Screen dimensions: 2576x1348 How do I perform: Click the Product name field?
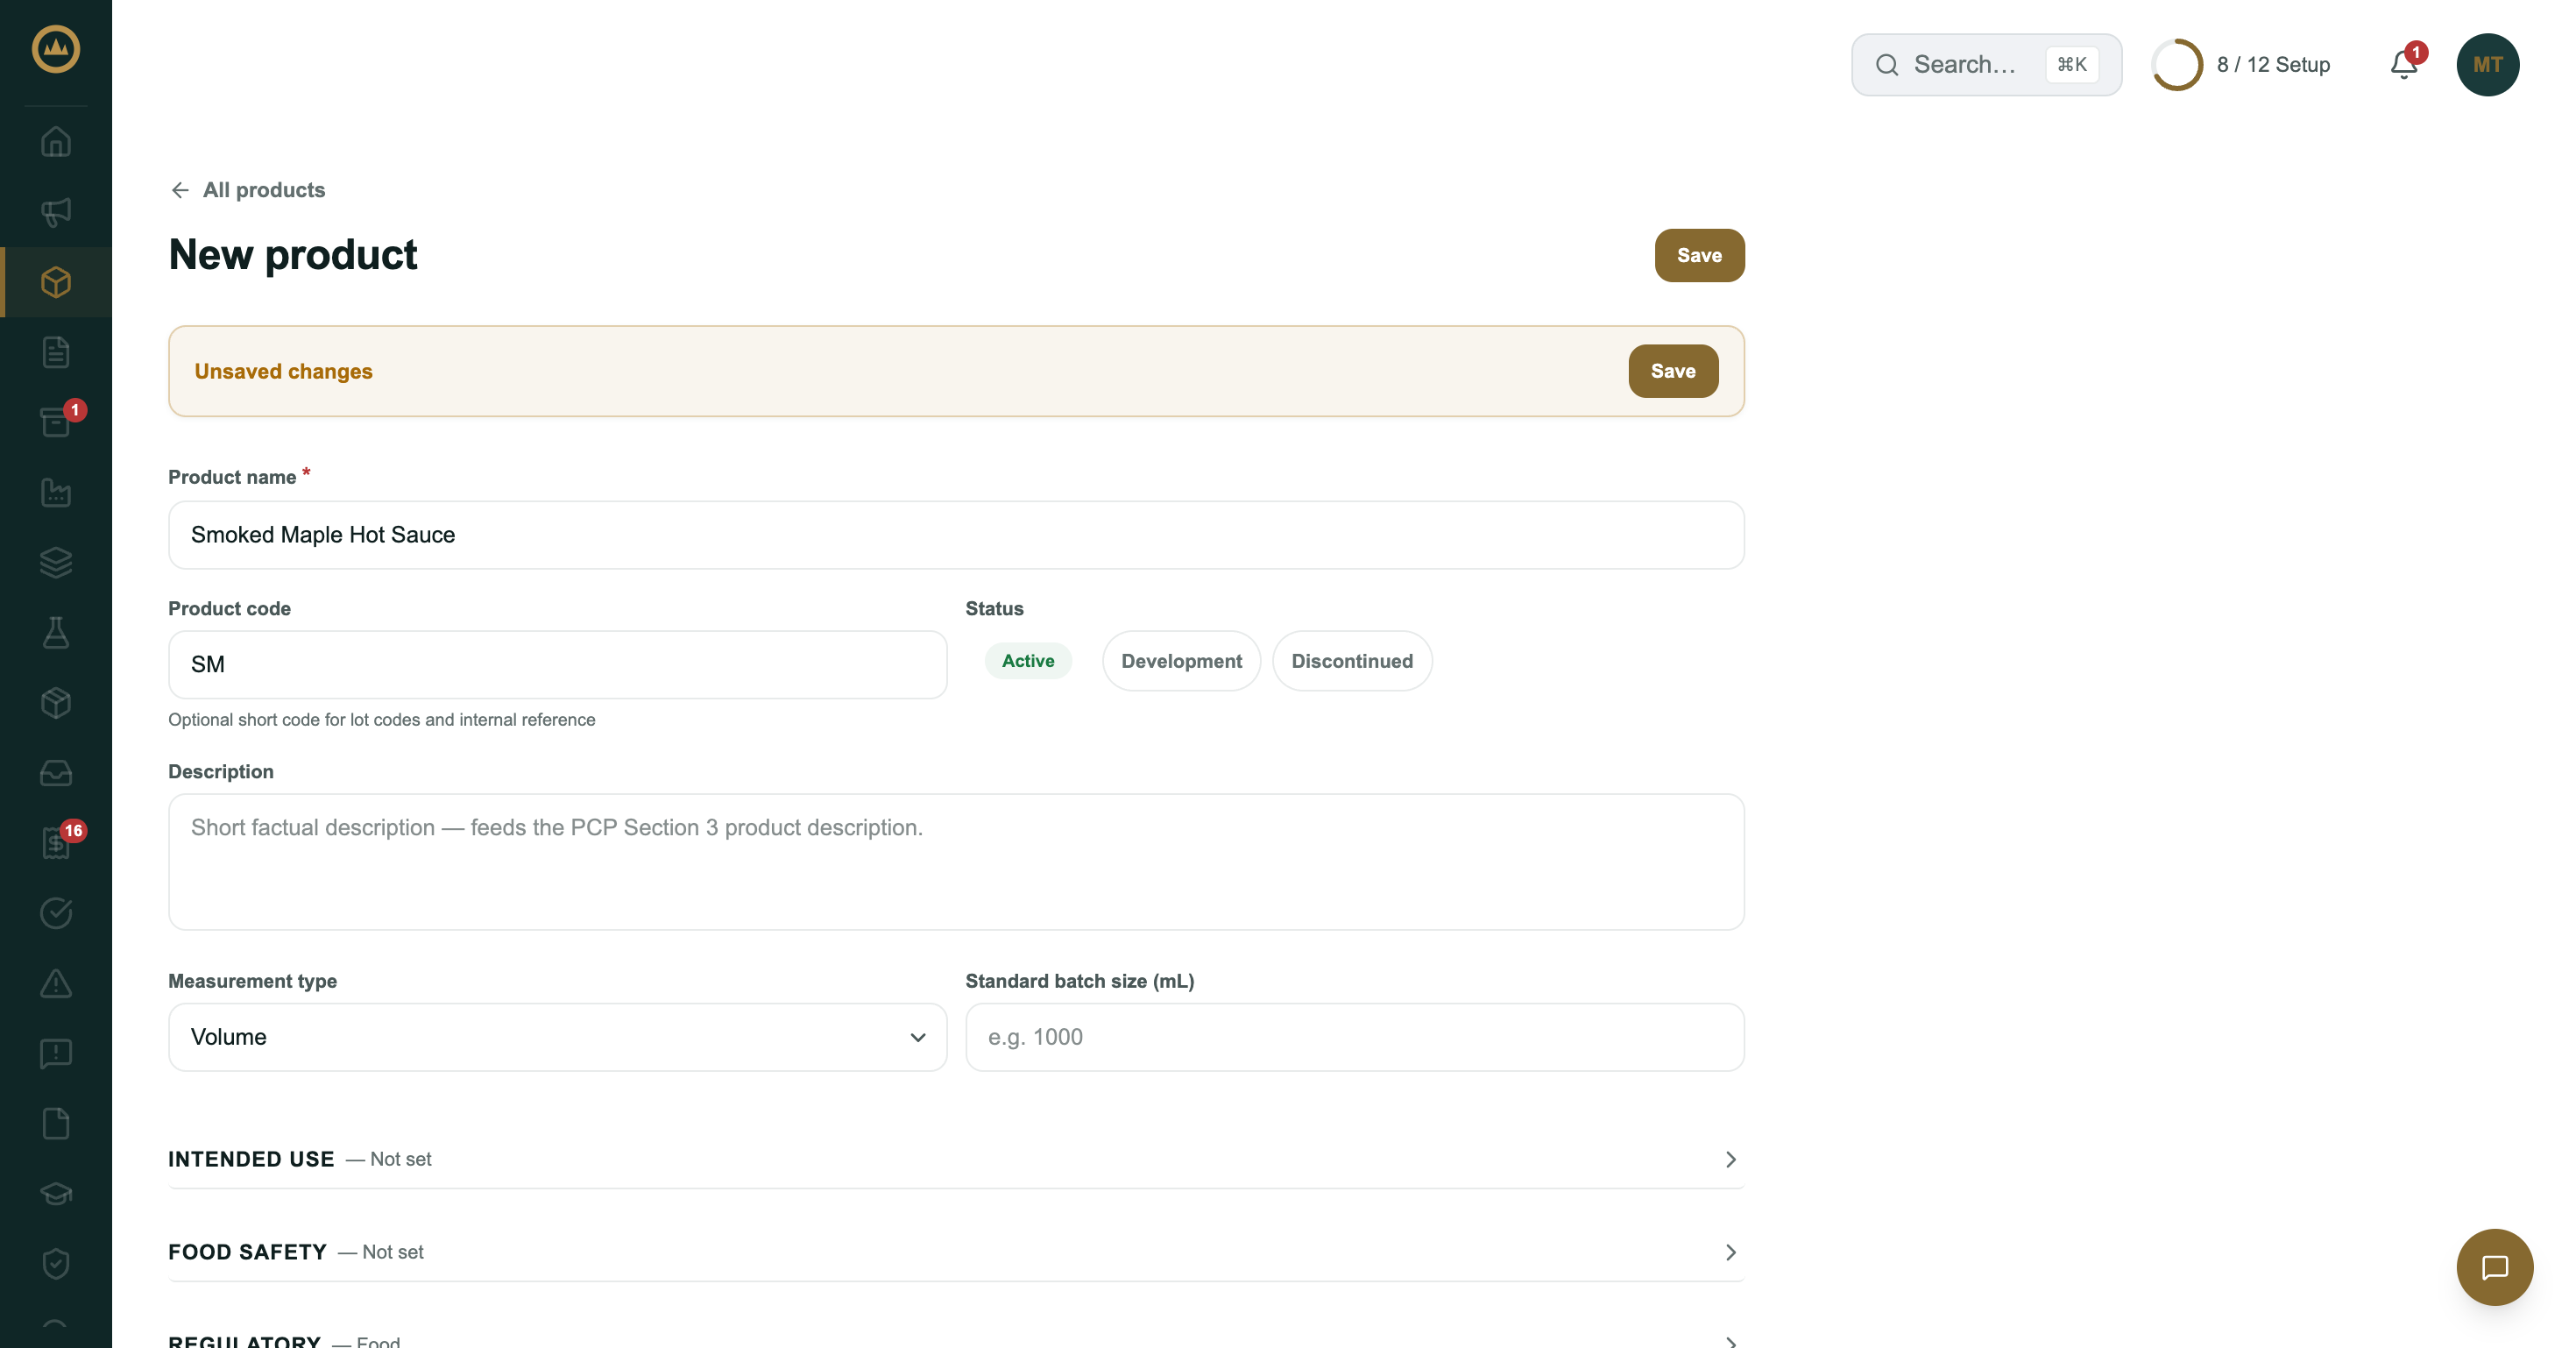pos(955,535)
